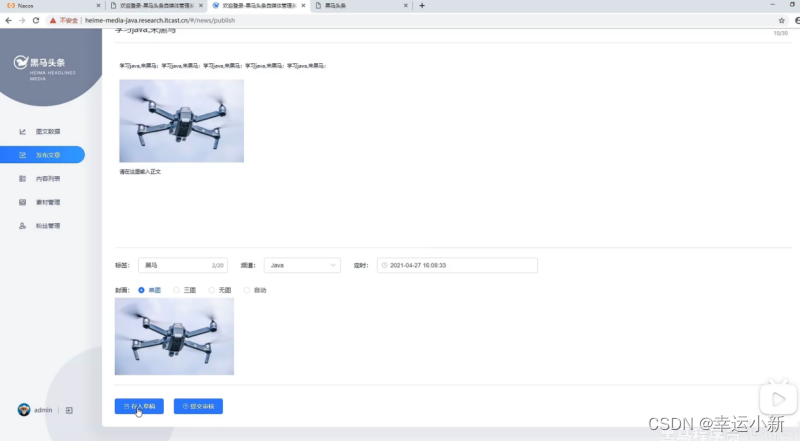Reload the page
The image size is (800, 442).
pos(36,20)
